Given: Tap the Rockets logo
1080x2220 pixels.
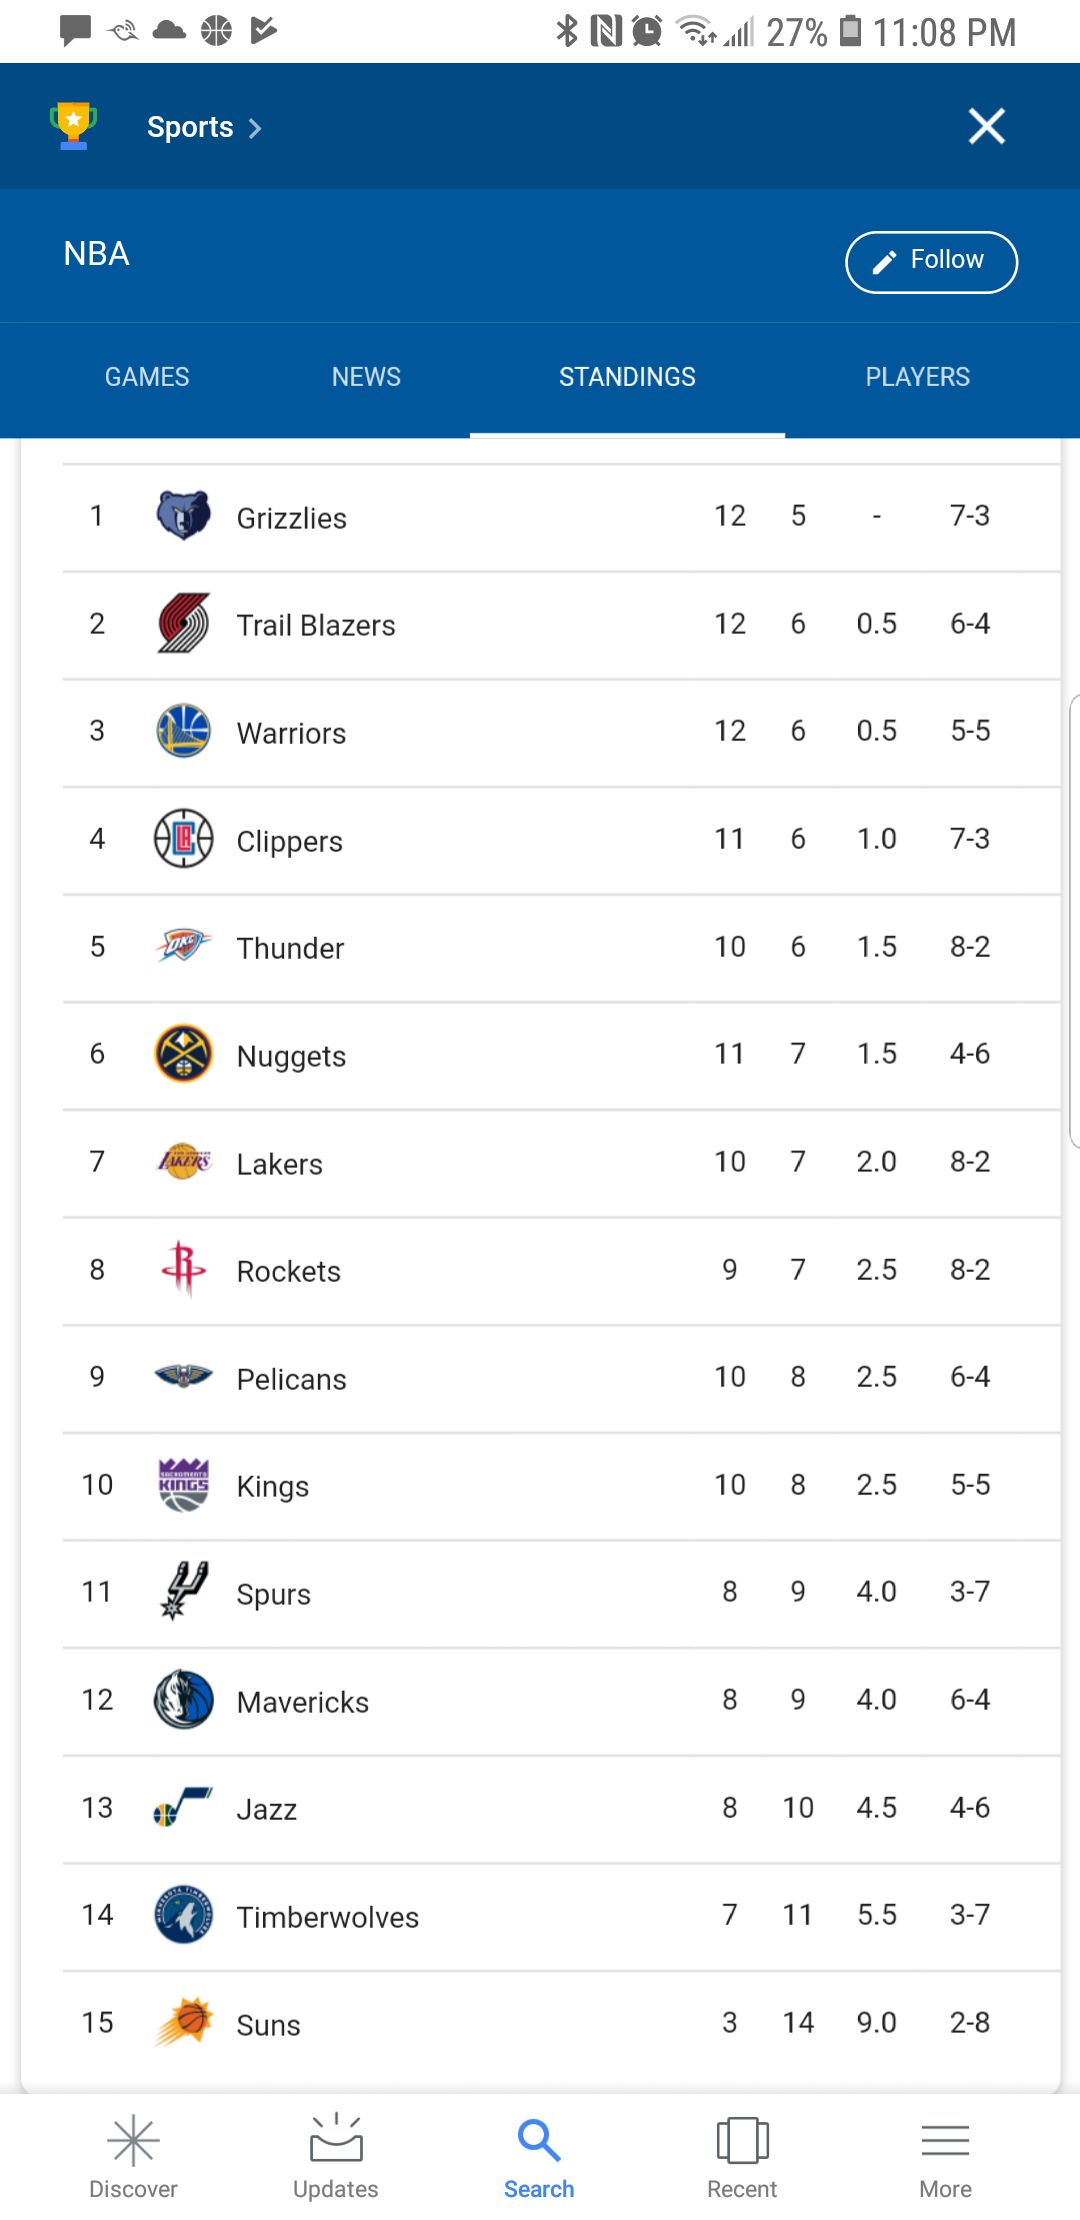Looking at the screenshot, I should tap(181, 1270).
